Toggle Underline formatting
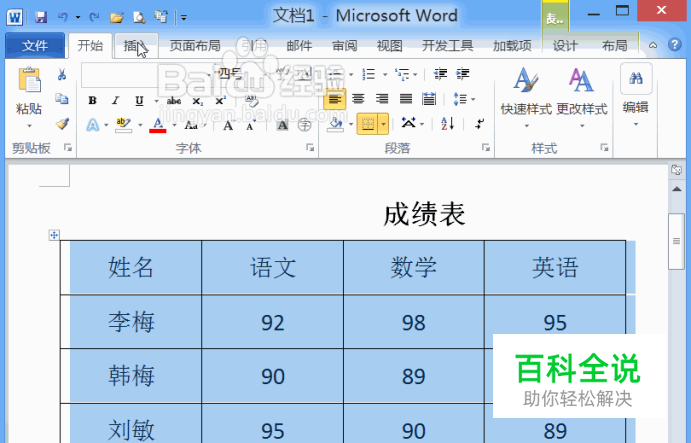691x443 pixels. 139,101
